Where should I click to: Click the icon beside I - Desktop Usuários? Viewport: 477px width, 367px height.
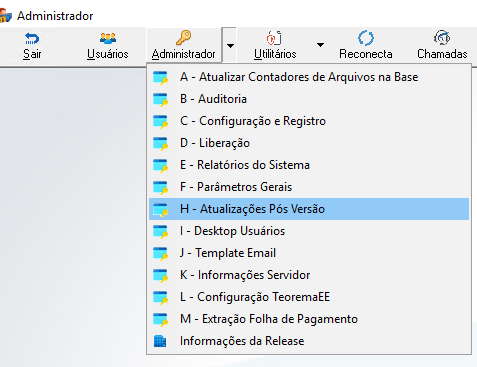(160, 232)
